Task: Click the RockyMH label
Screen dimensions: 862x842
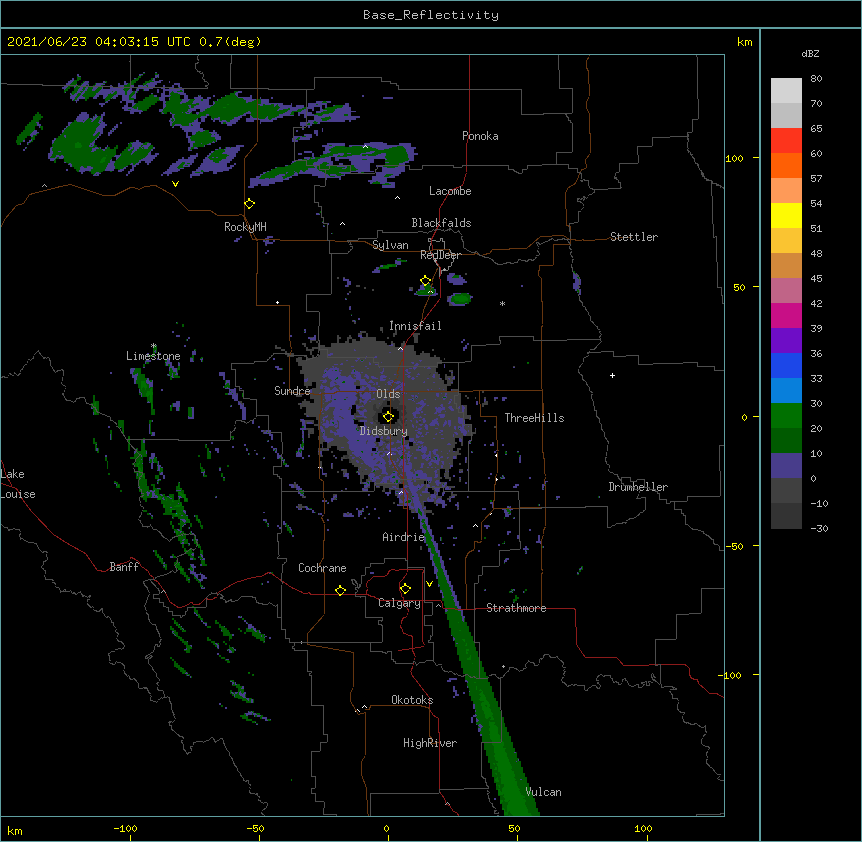Action: point(245,226)
